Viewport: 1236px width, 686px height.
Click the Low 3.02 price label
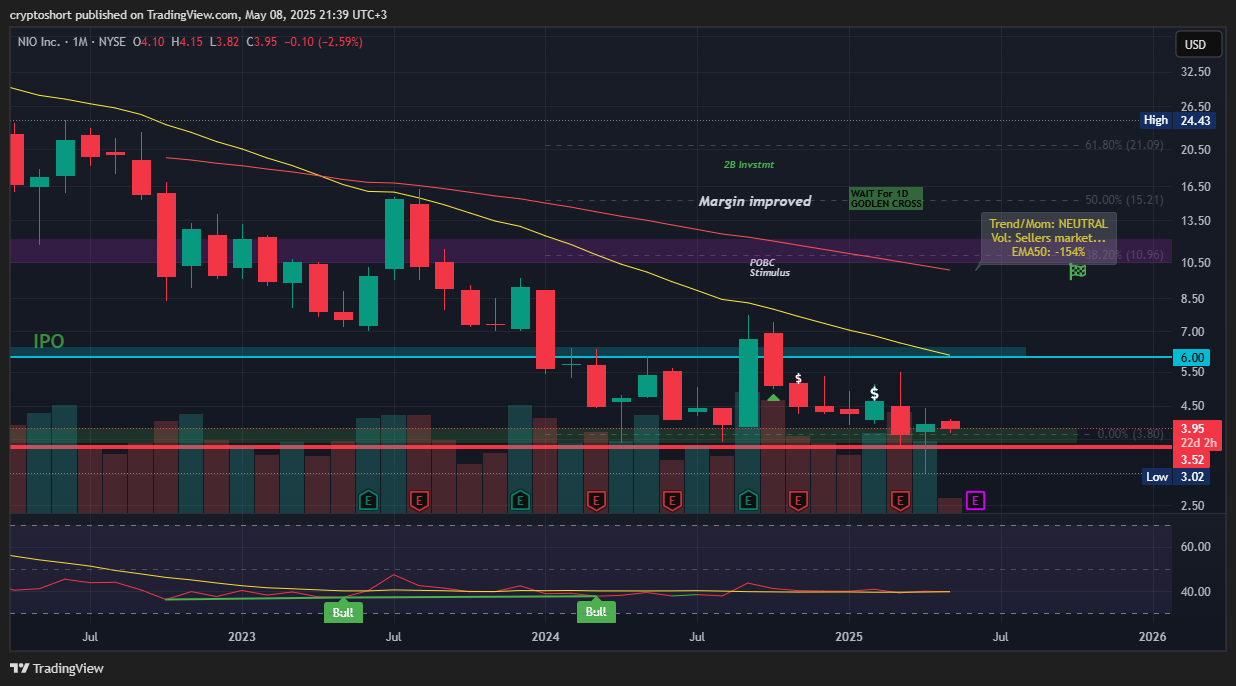coord(1177,477)
